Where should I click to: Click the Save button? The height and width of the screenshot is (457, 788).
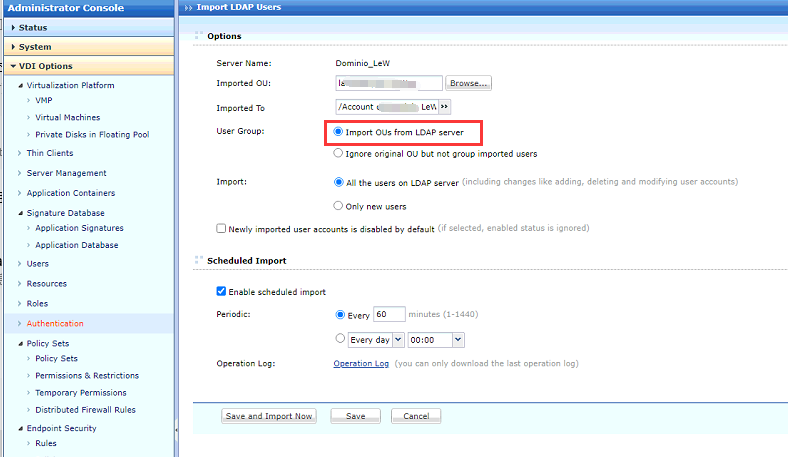click(355, 416)
